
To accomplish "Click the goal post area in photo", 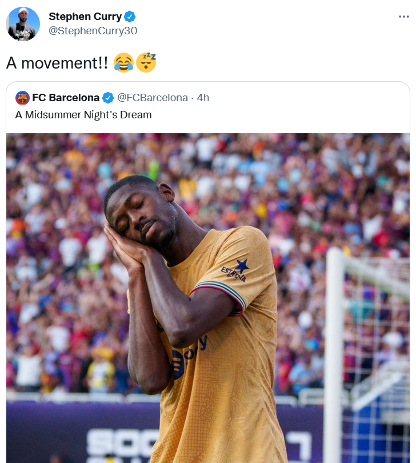I will [x=367, y=355].
